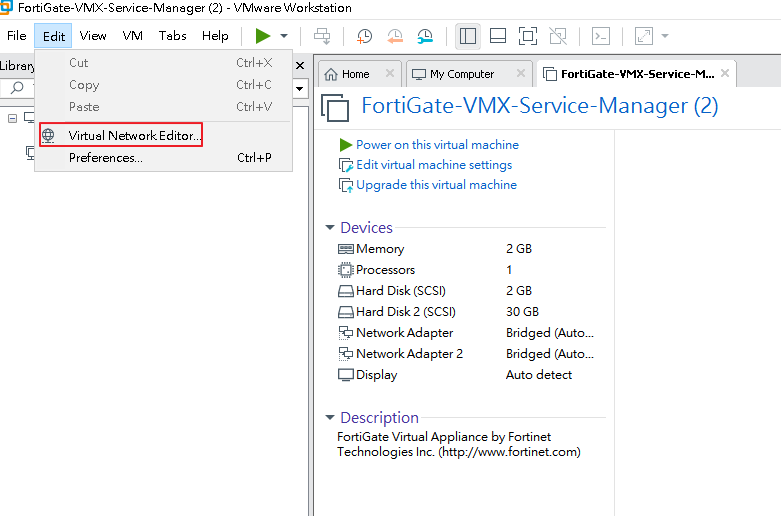Select Virtual Network Editor from Edit menu
This screenshot has height=516, width=781.
tap(163, 135)
